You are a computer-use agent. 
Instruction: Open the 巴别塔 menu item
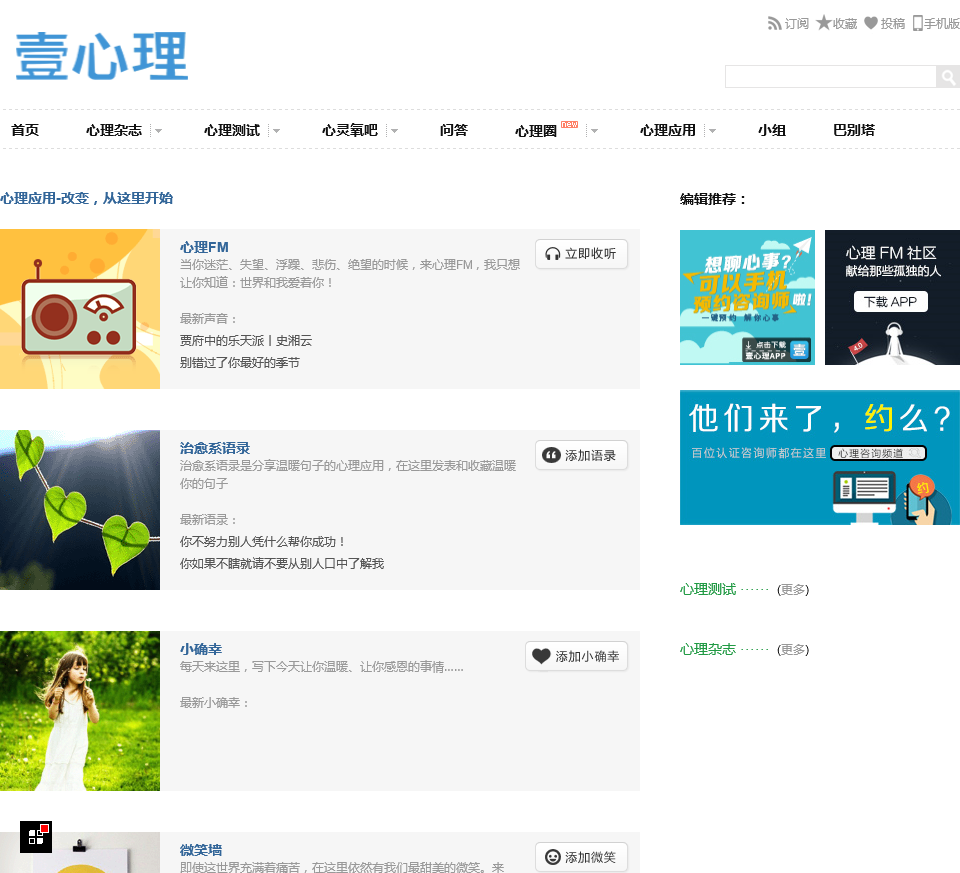(854, 130)
